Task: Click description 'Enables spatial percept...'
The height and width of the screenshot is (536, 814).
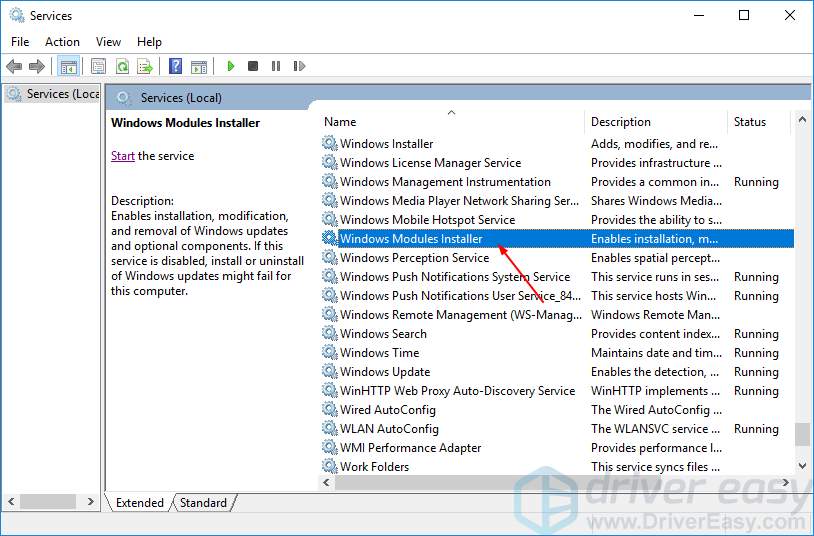Action: click(655, 258)
